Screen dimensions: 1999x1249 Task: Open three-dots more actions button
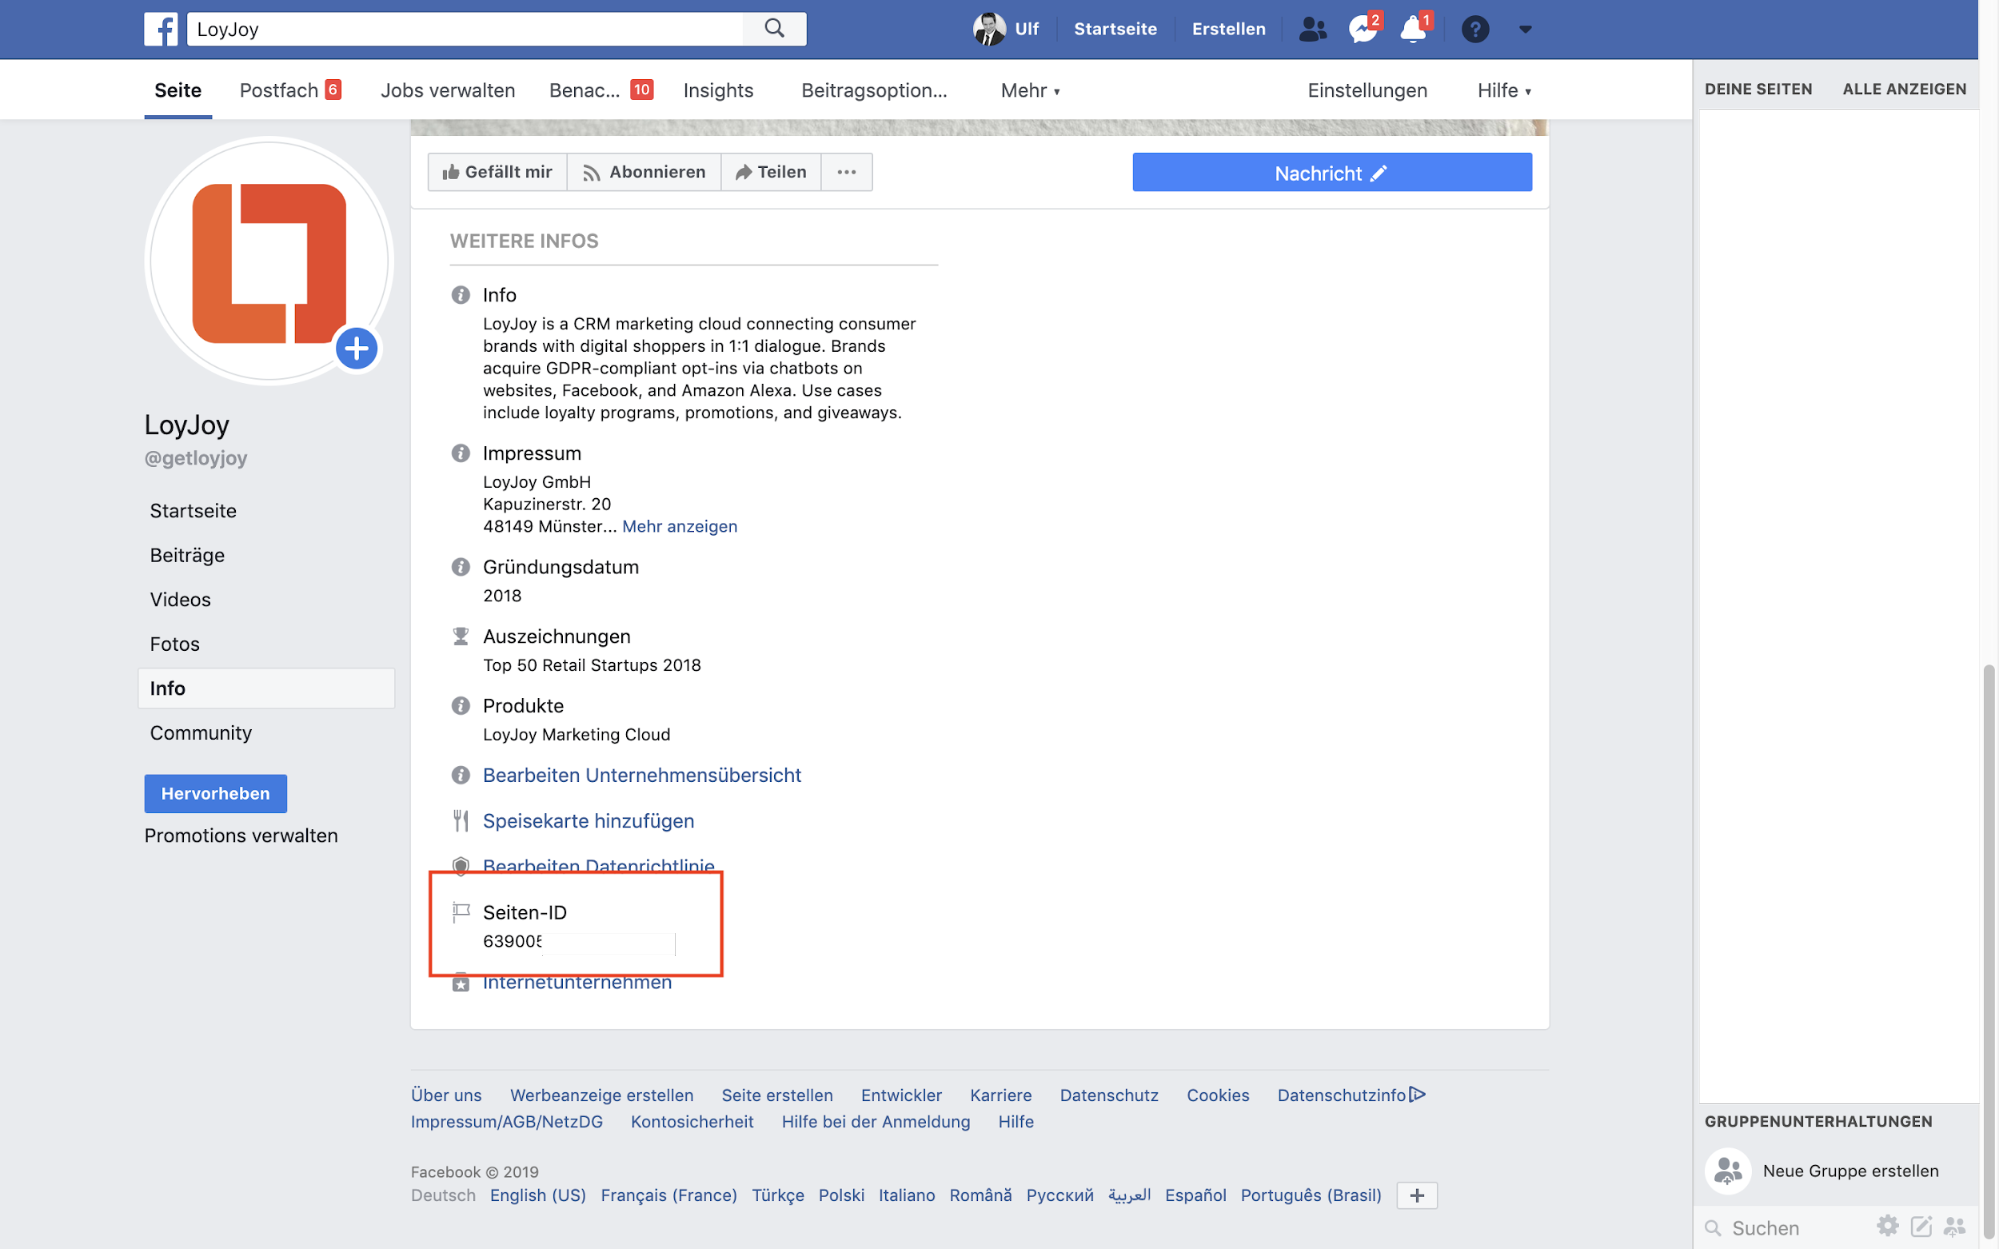pyautogui.click(x=846, y=172)
